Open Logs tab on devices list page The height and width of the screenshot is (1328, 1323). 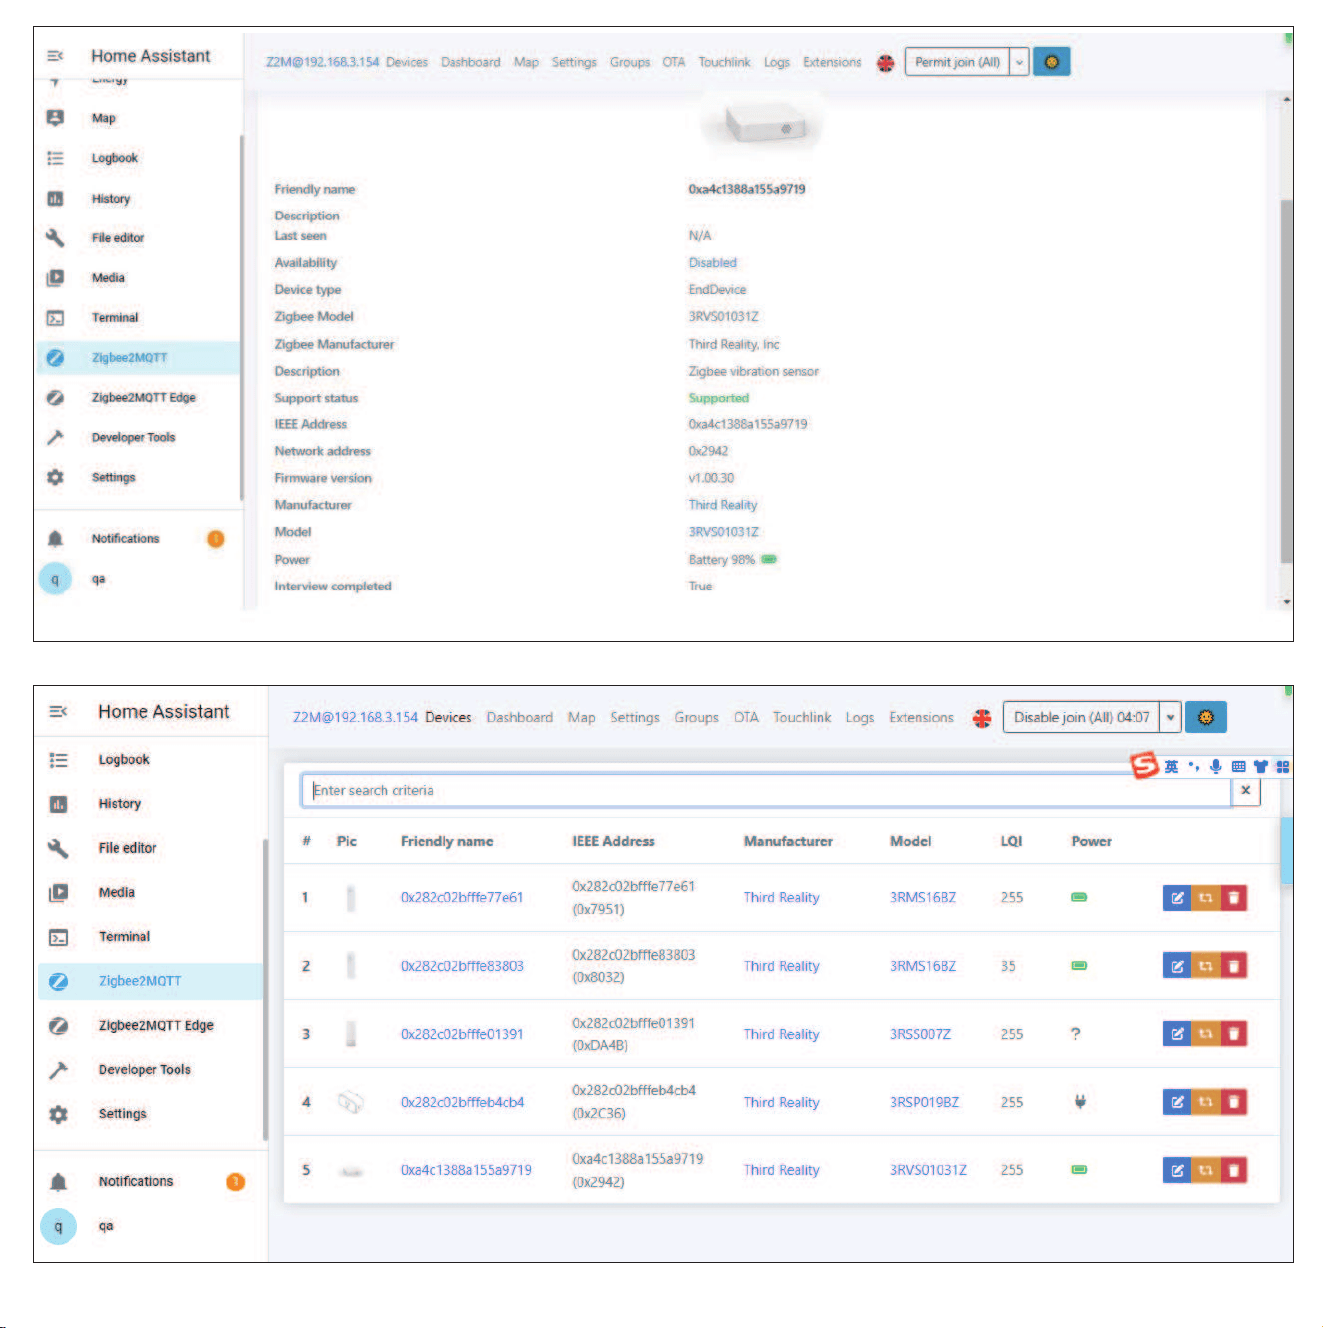point(859,718)
